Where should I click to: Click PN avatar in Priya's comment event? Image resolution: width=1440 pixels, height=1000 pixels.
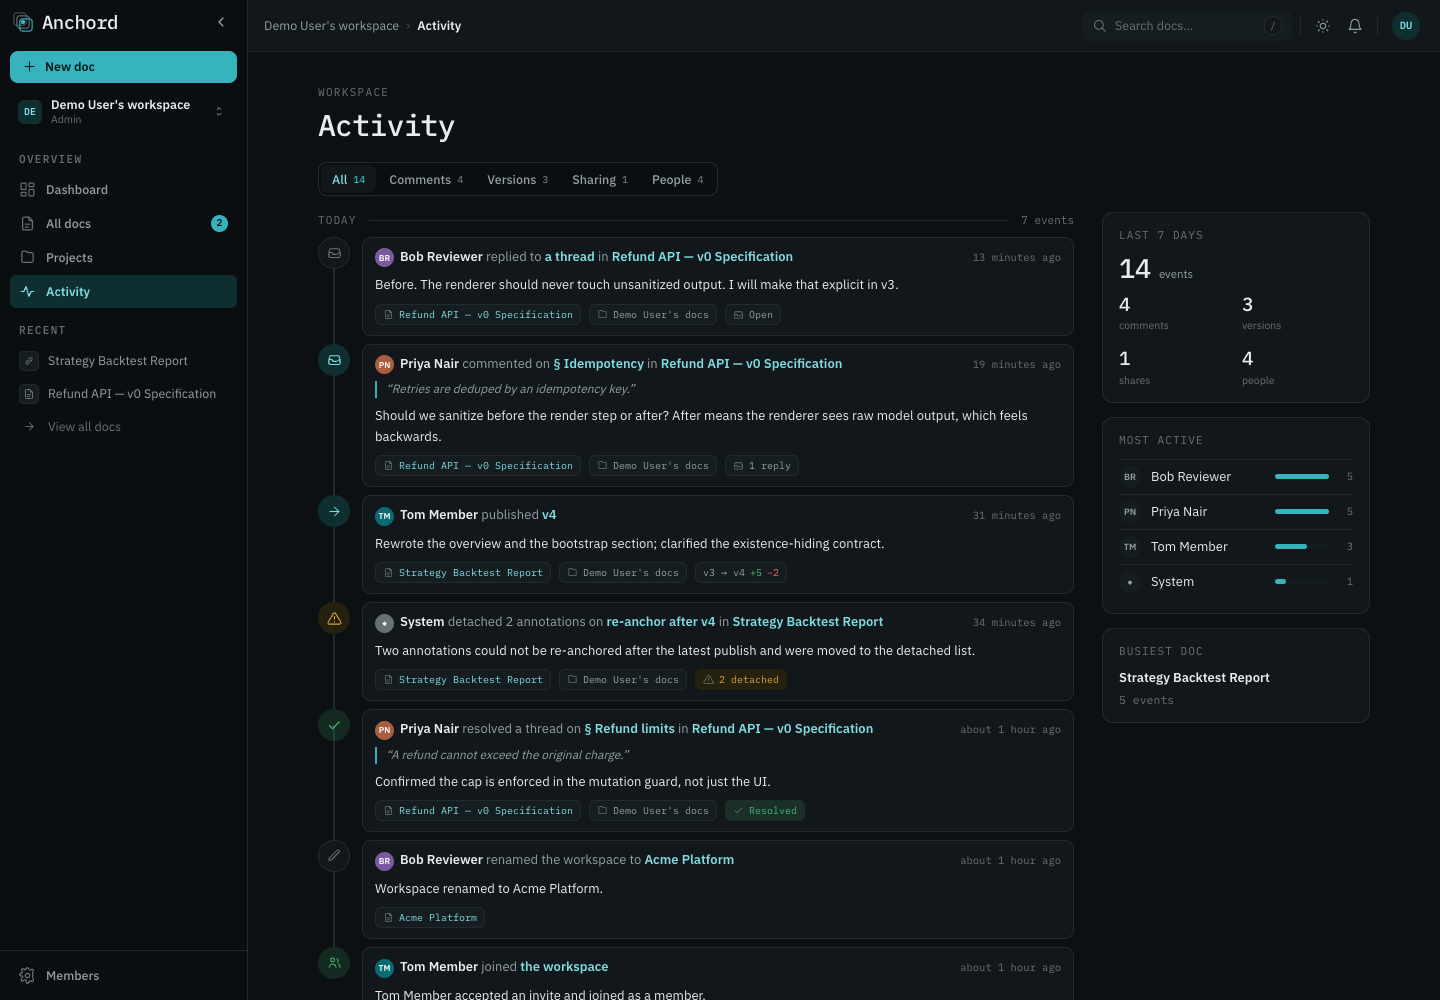pyautogui.click(x=384, y=365)
